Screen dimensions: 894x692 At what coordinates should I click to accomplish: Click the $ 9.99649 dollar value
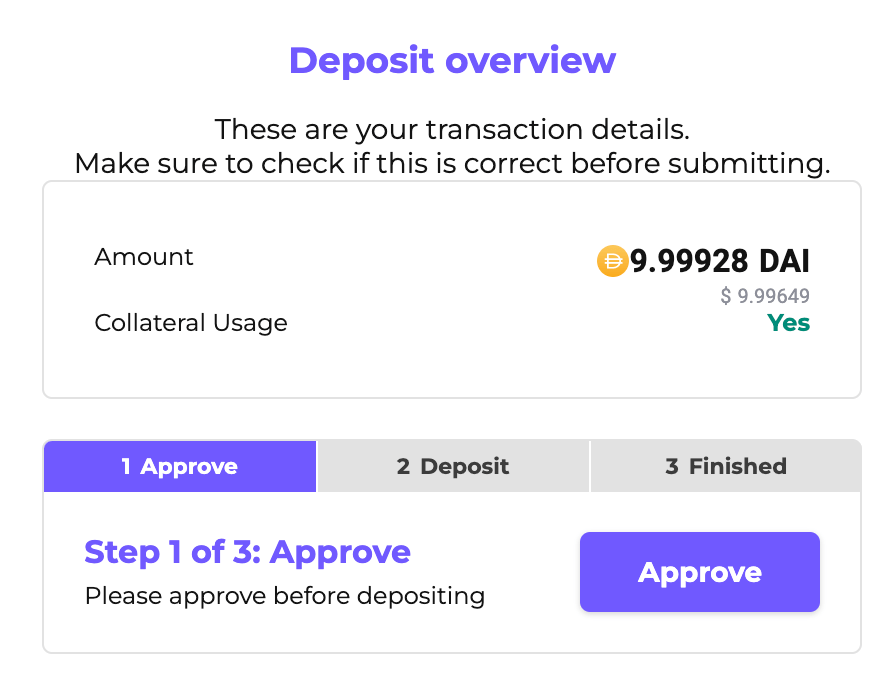click(765, 296)
